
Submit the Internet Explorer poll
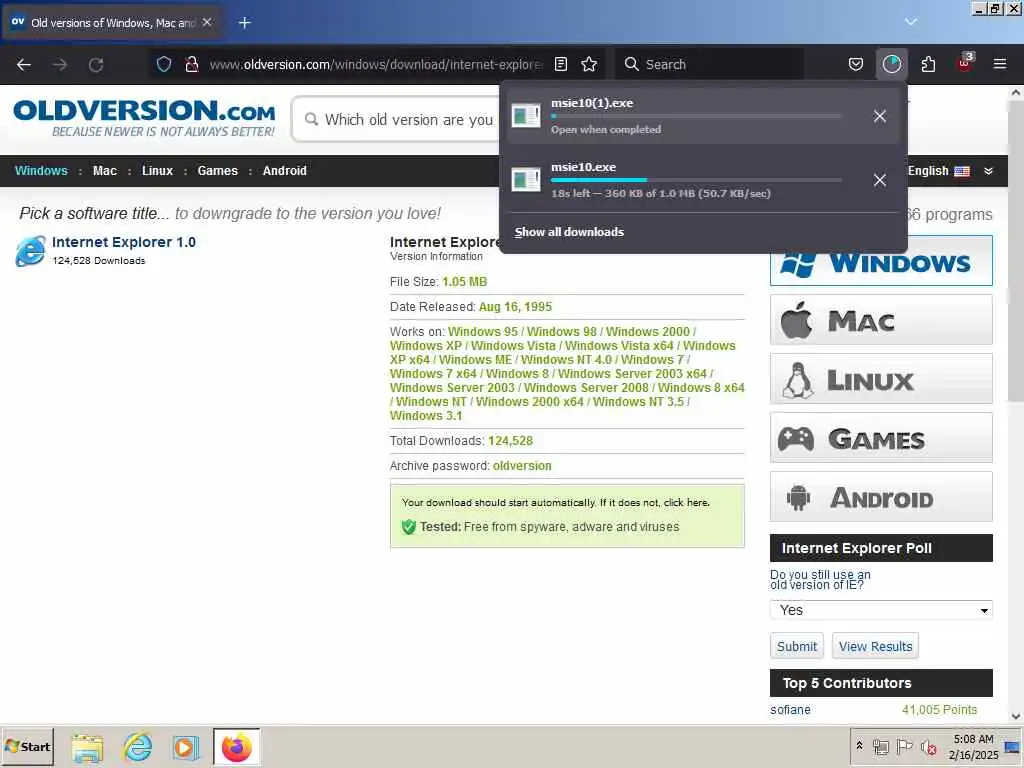[797, 646]
